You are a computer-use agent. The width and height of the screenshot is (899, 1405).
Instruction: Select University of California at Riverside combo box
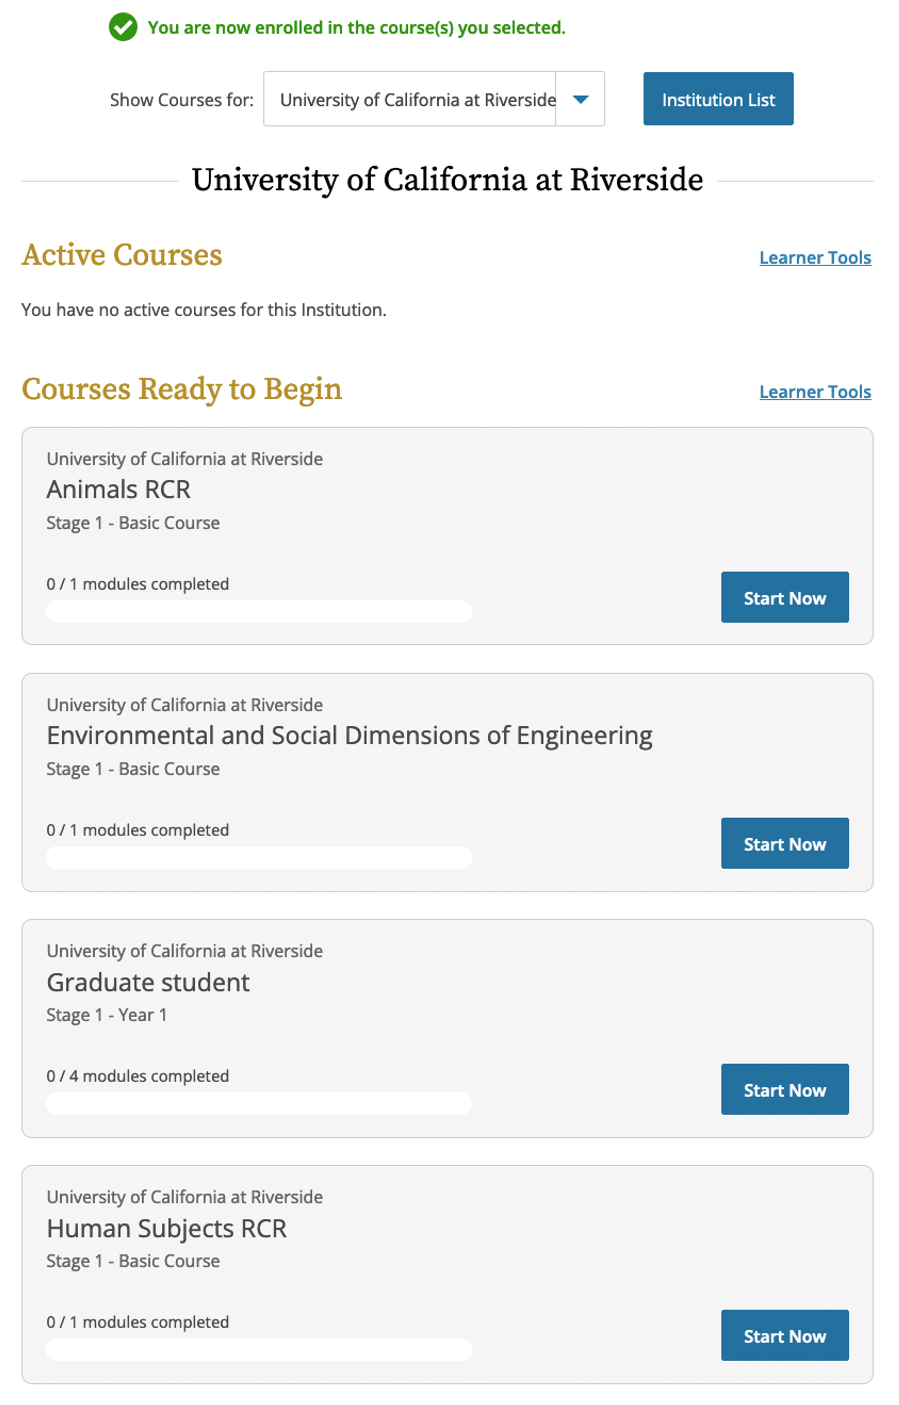[434, 99]
